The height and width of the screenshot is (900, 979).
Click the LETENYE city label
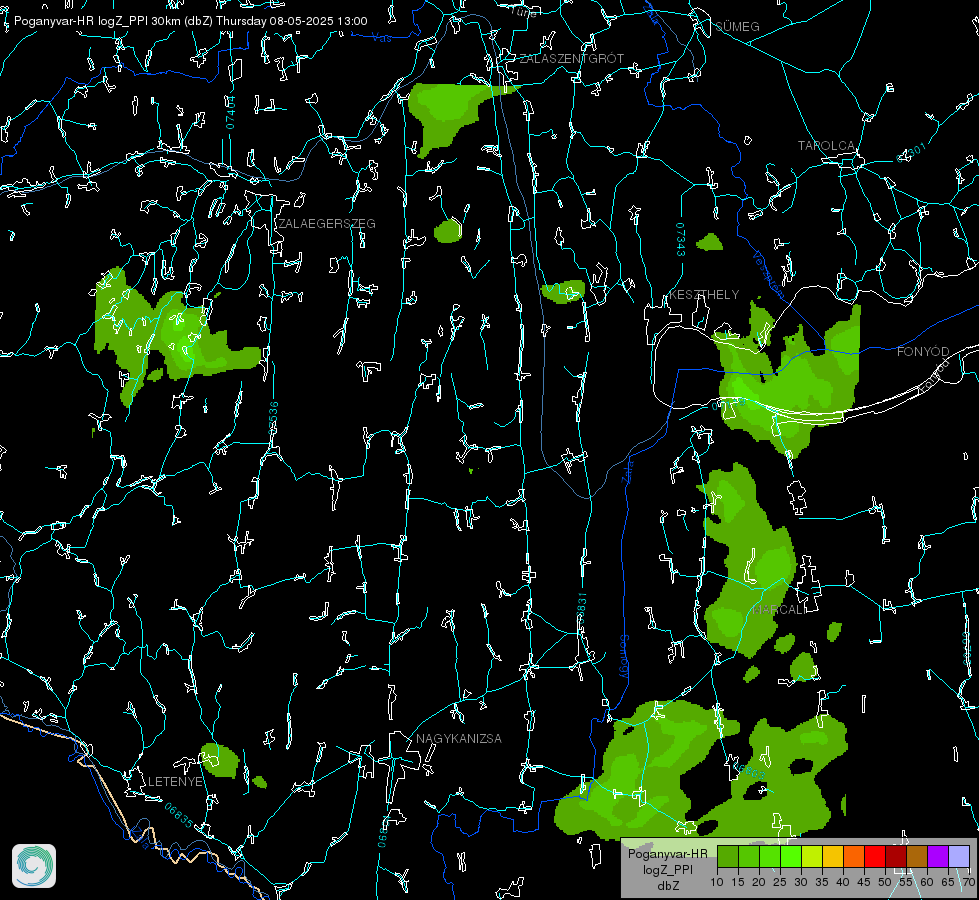(175, 781)
